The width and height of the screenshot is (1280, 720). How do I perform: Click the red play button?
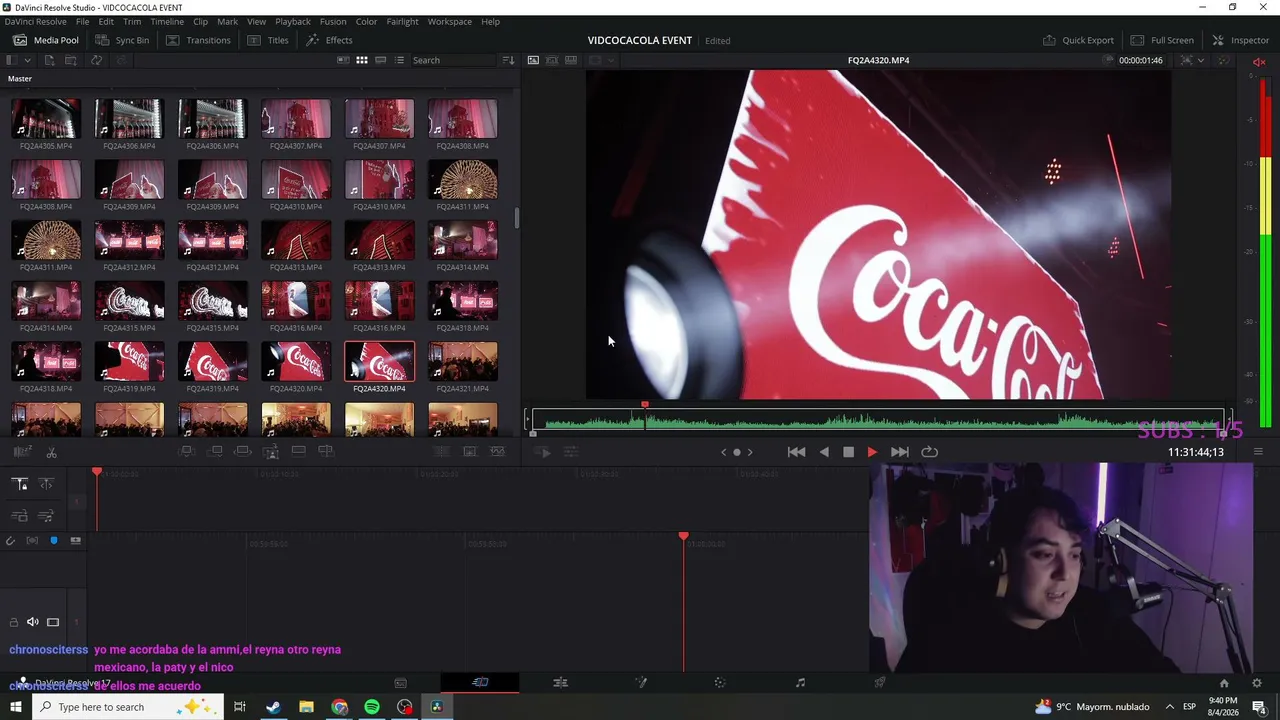coord(872,452)
